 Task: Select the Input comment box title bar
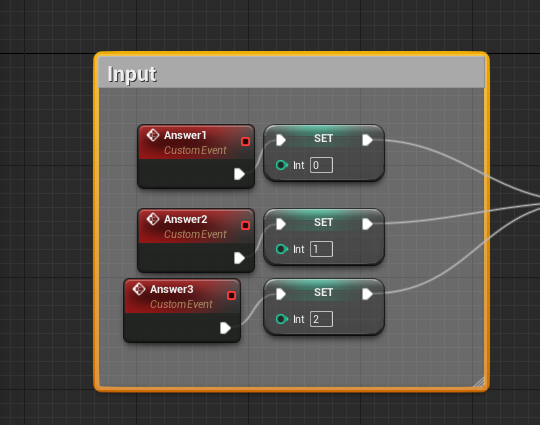pos(291,73)
